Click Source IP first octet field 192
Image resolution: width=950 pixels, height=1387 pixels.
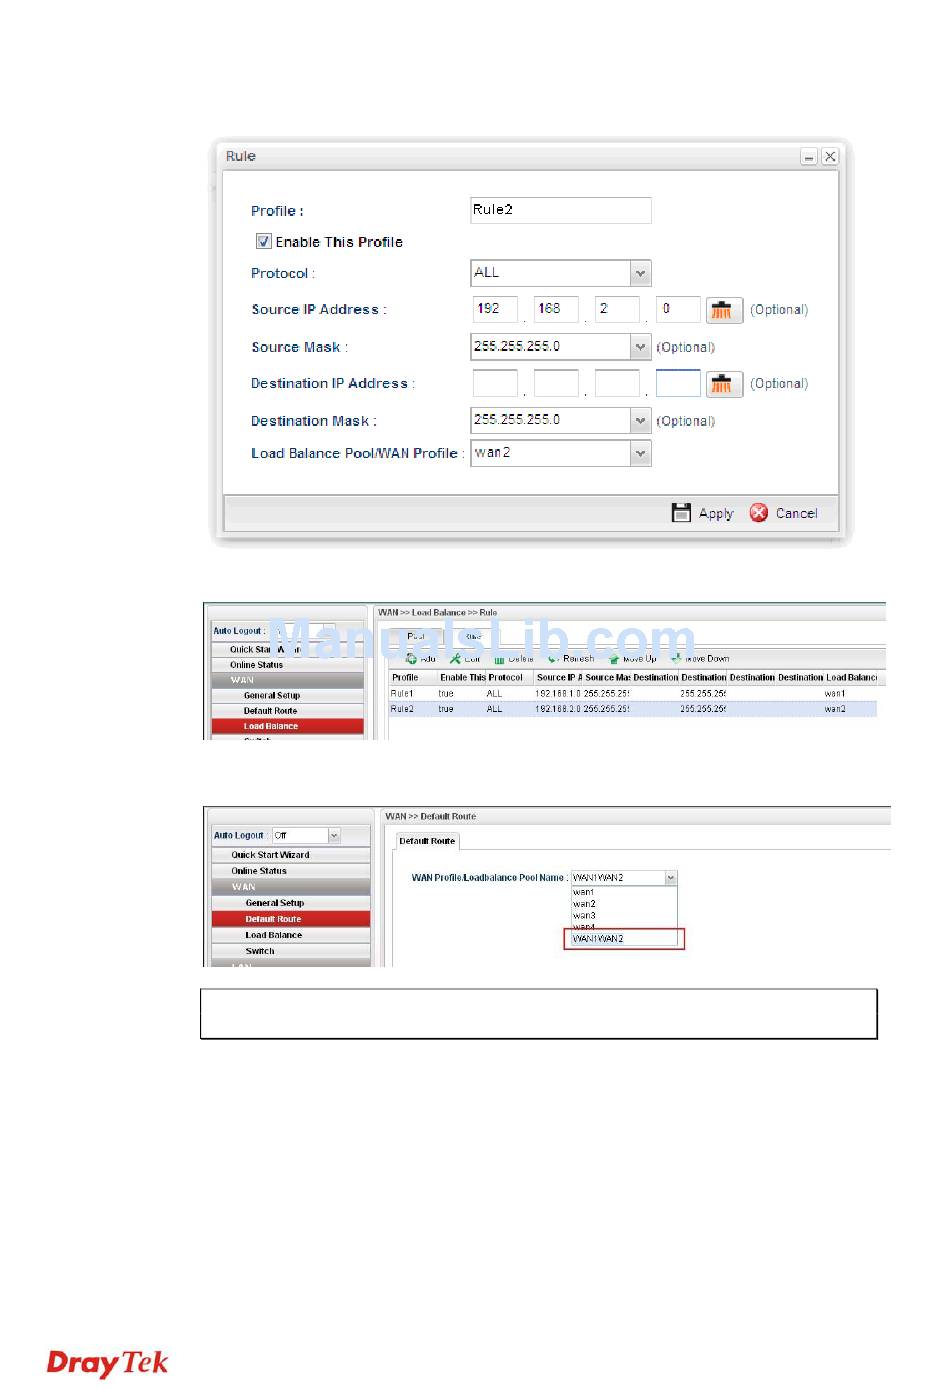pos(495,309)
